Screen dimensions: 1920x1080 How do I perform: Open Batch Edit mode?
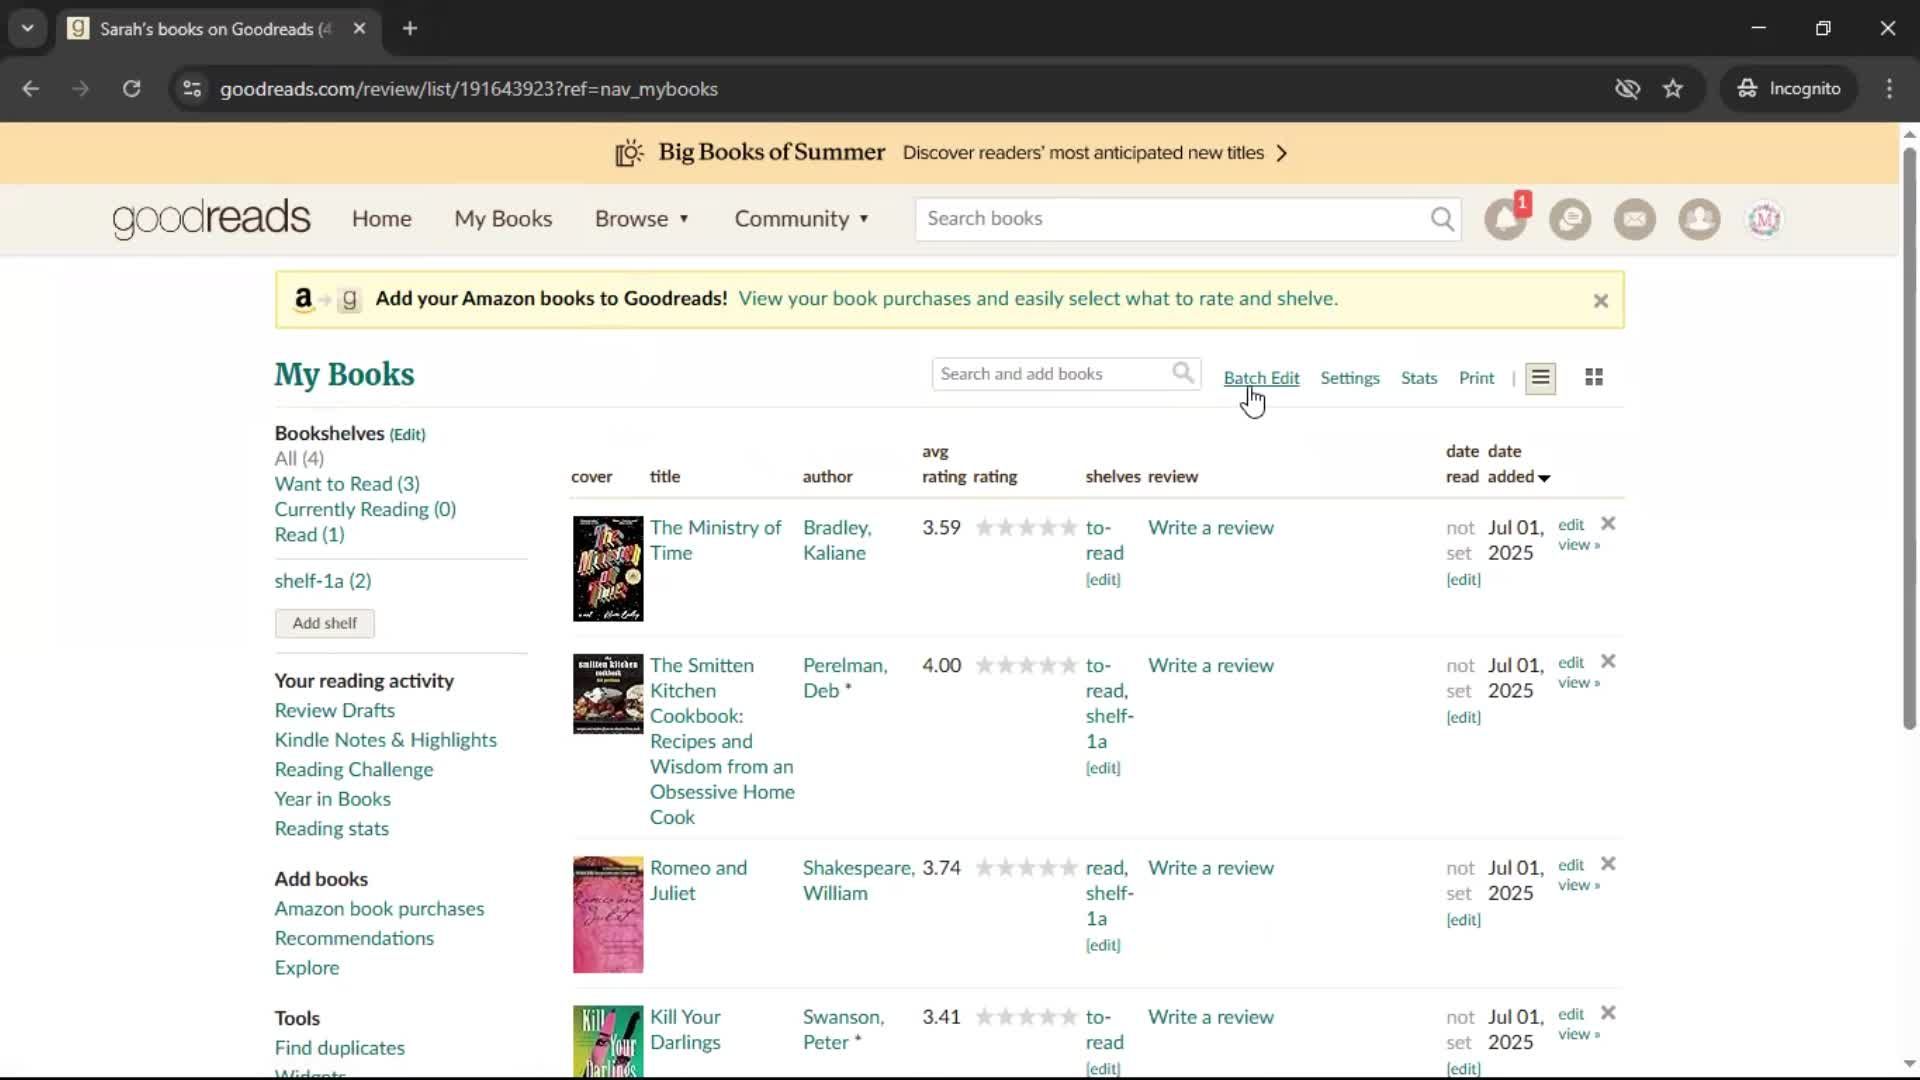[1261, 377]
